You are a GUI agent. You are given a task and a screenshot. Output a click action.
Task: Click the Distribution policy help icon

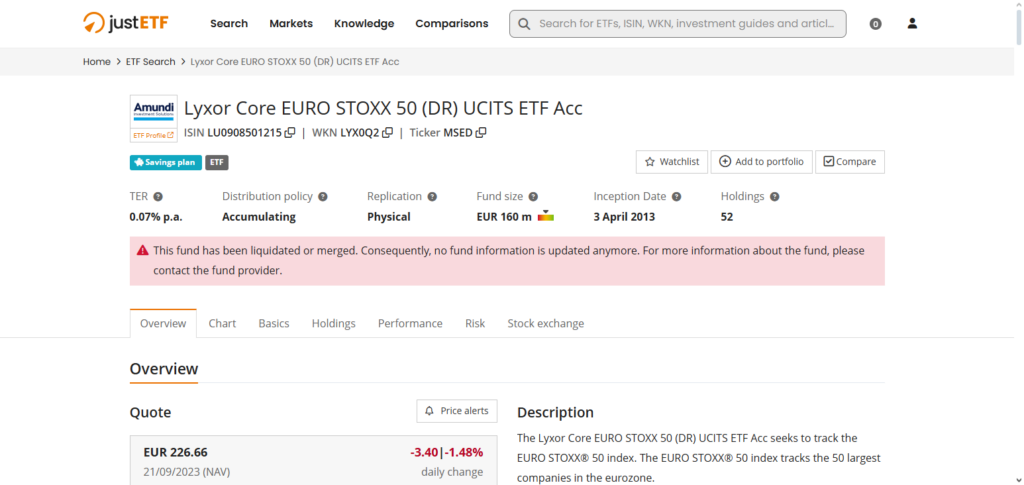[323, 196]
